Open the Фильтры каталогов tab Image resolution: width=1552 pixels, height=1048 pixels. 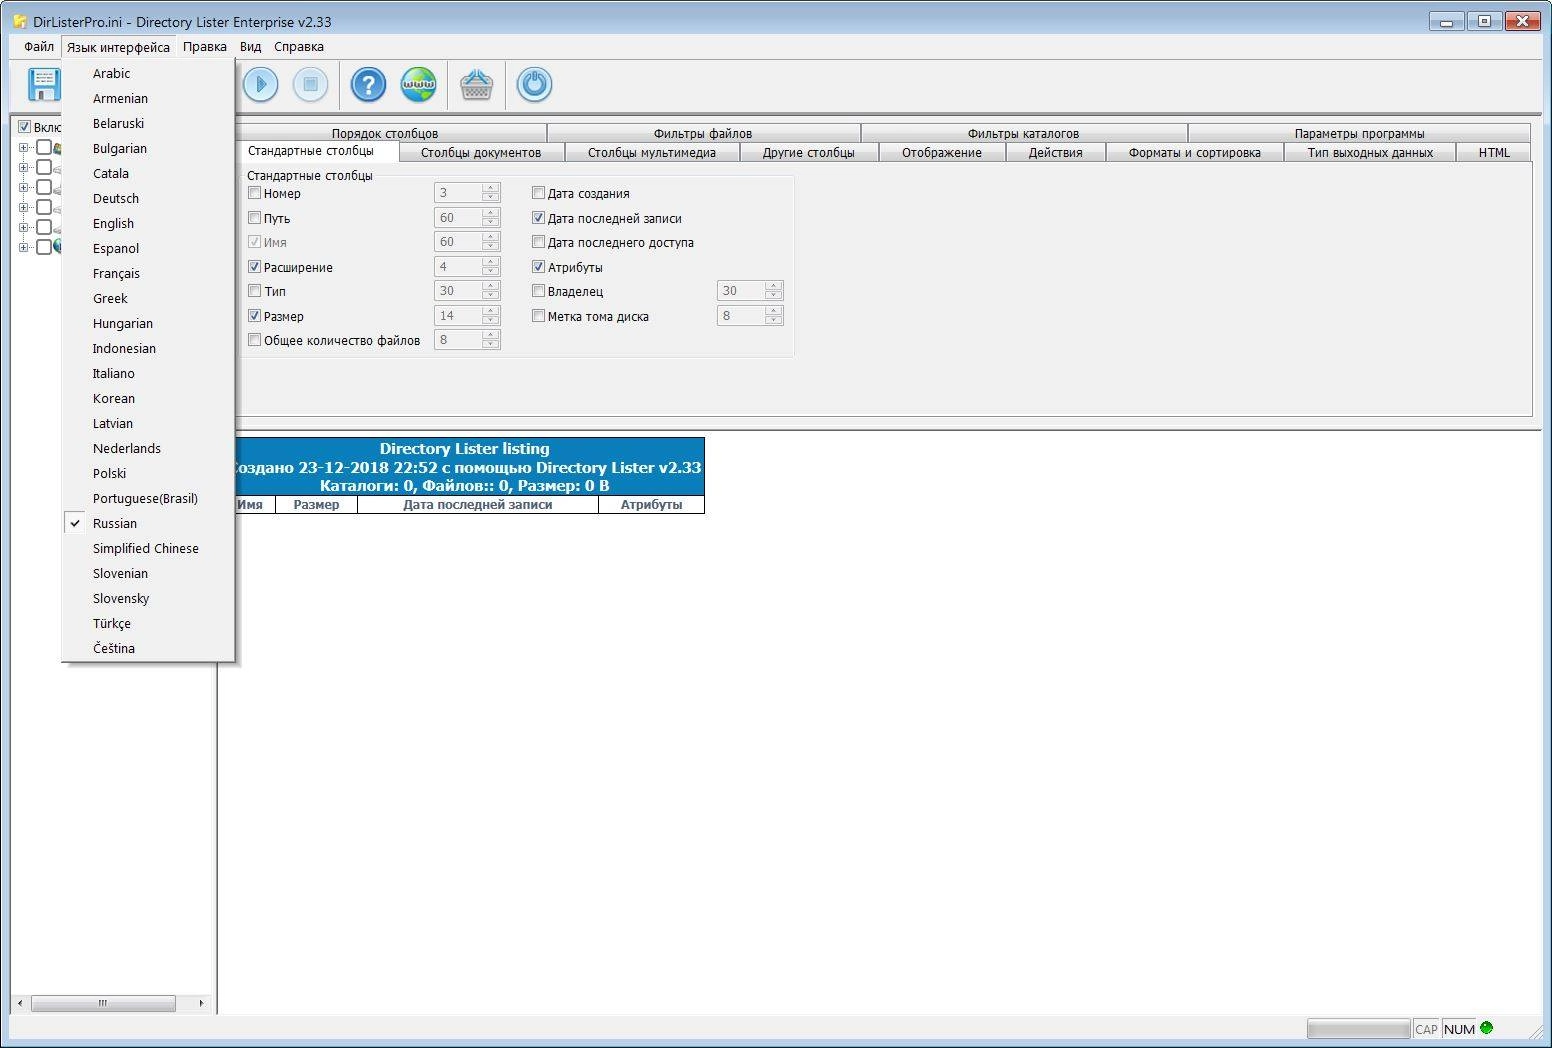1023,133
